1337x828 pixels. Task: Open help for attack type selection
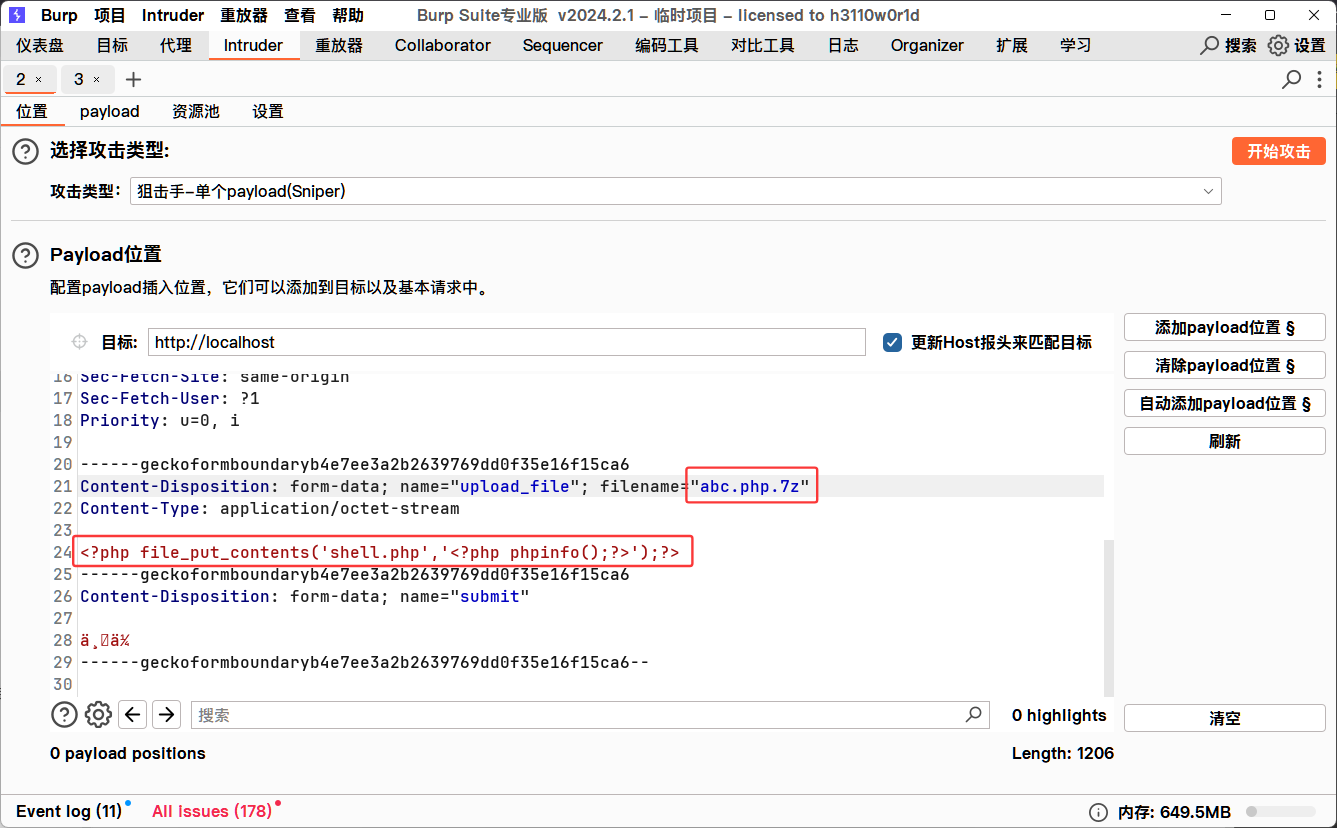click(x=25, y=152)
